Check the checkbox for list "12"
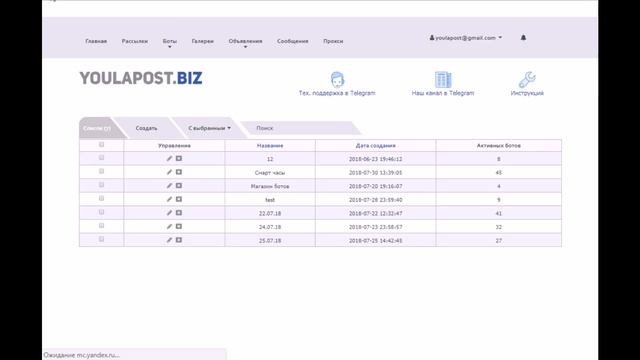 pos(102,158)
